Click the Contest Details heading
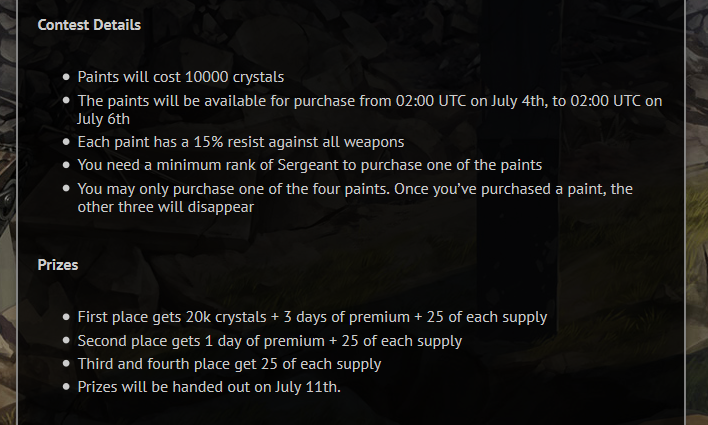The width and height of the screenshot is (708, 425). [89, 25]
